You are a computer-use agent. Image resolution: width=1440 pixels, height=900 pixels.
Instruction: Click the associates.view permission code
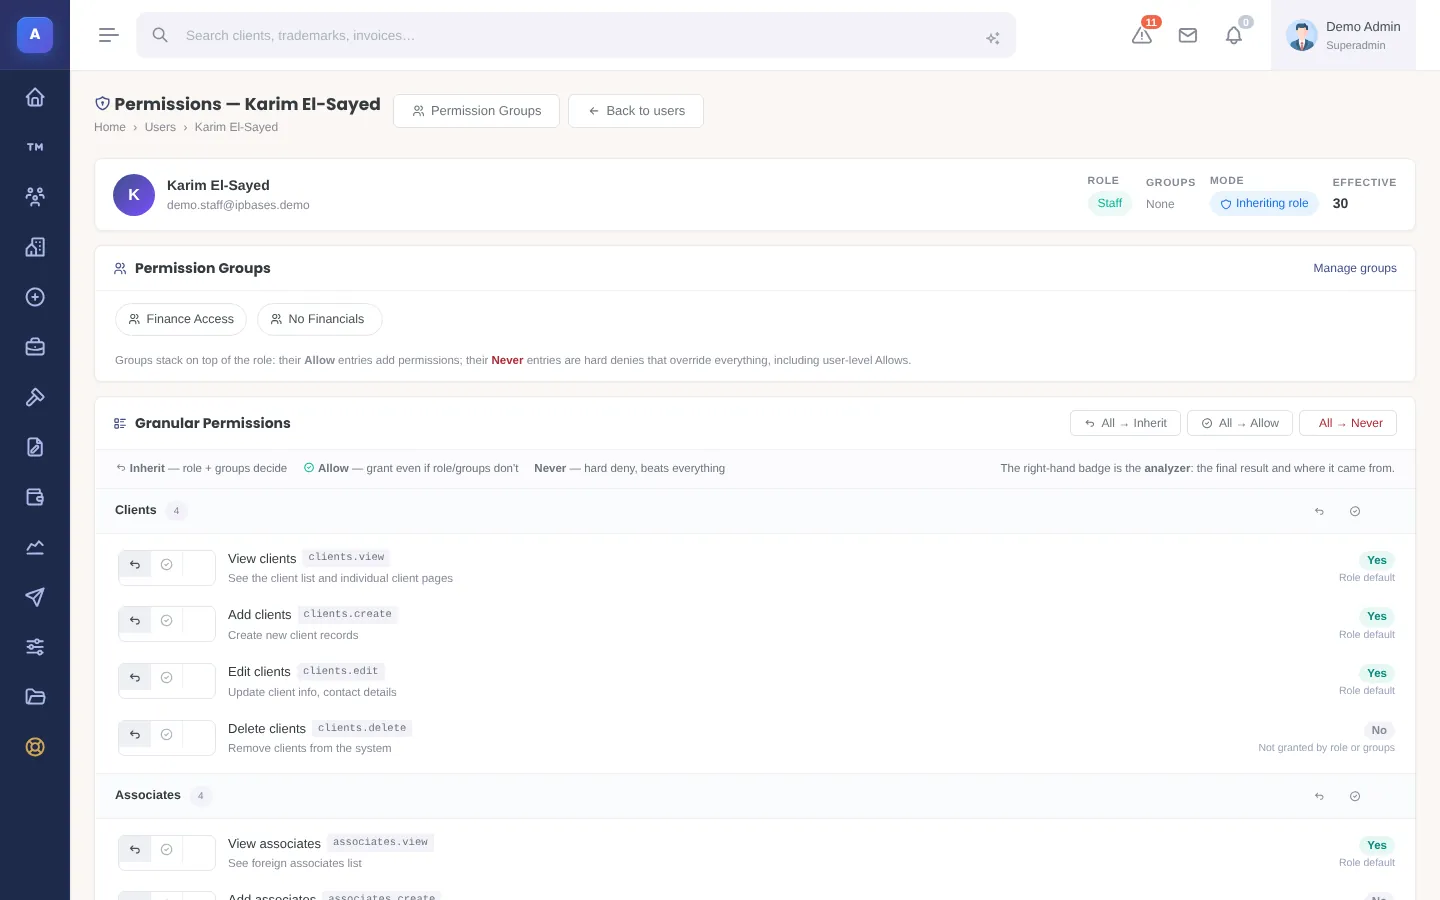pyautogui.click(x=380, y=842)
